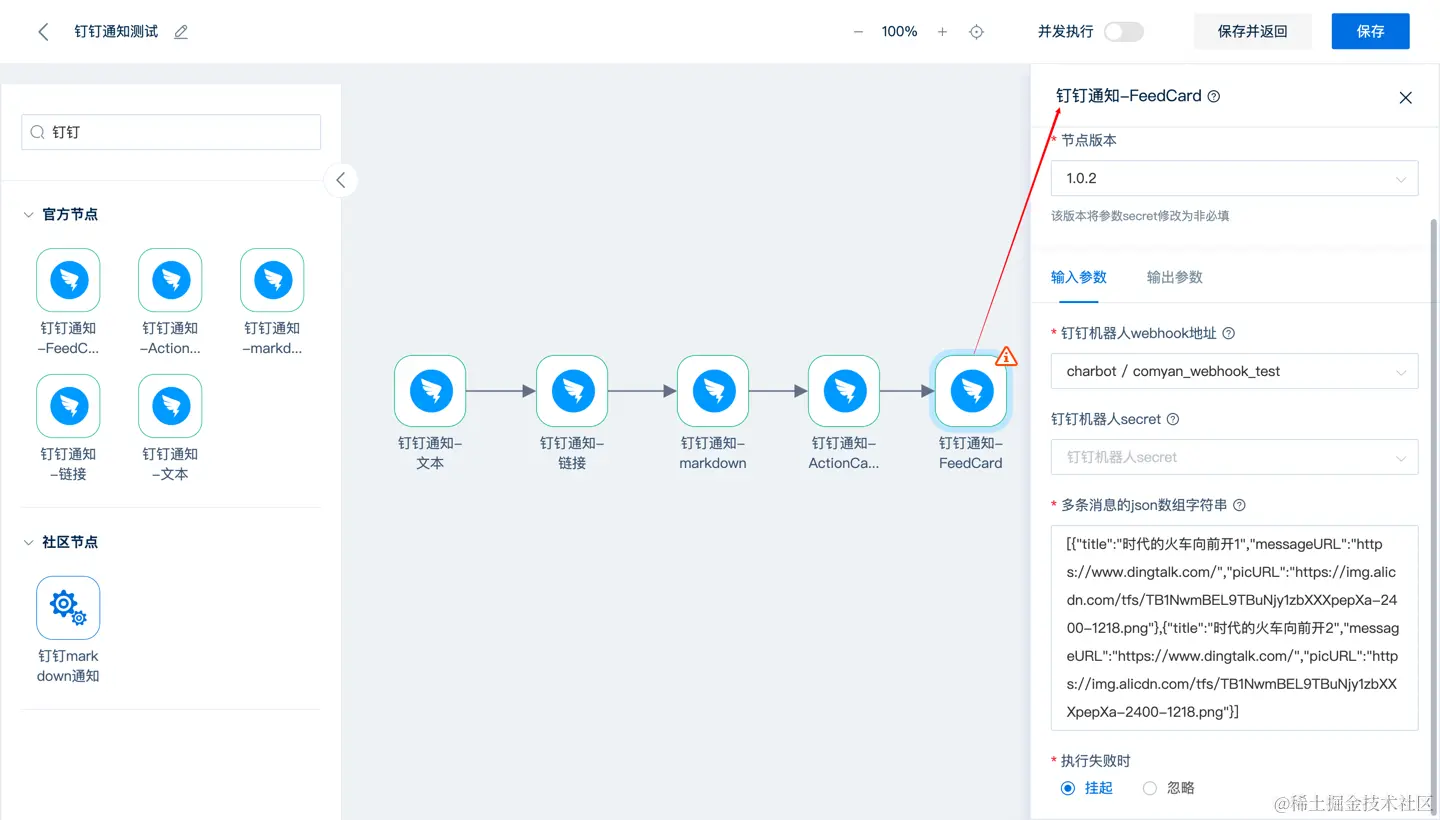This screenshot has width=1440, height=820.
Task: Click the 100% zoom level text
Action: pos(899,32)
